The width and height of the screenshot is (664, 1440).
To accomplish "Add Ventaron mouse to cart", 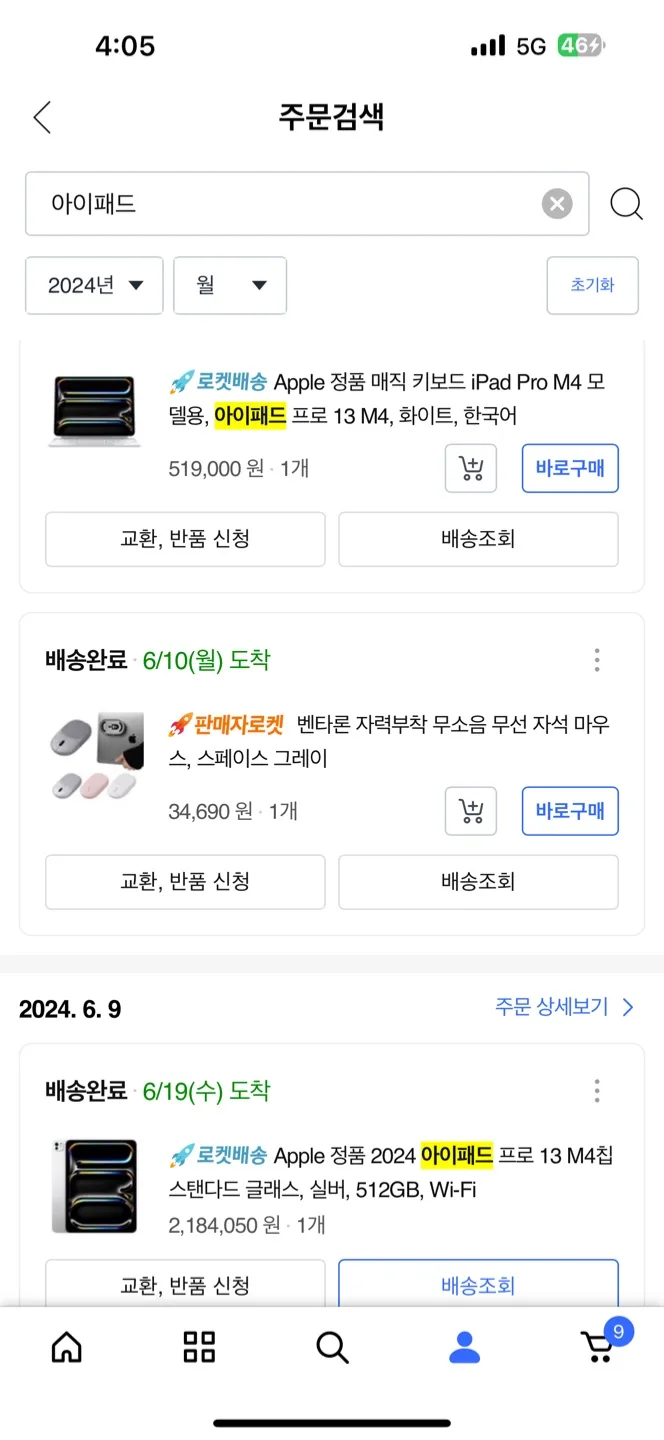I will pos(470,810).
